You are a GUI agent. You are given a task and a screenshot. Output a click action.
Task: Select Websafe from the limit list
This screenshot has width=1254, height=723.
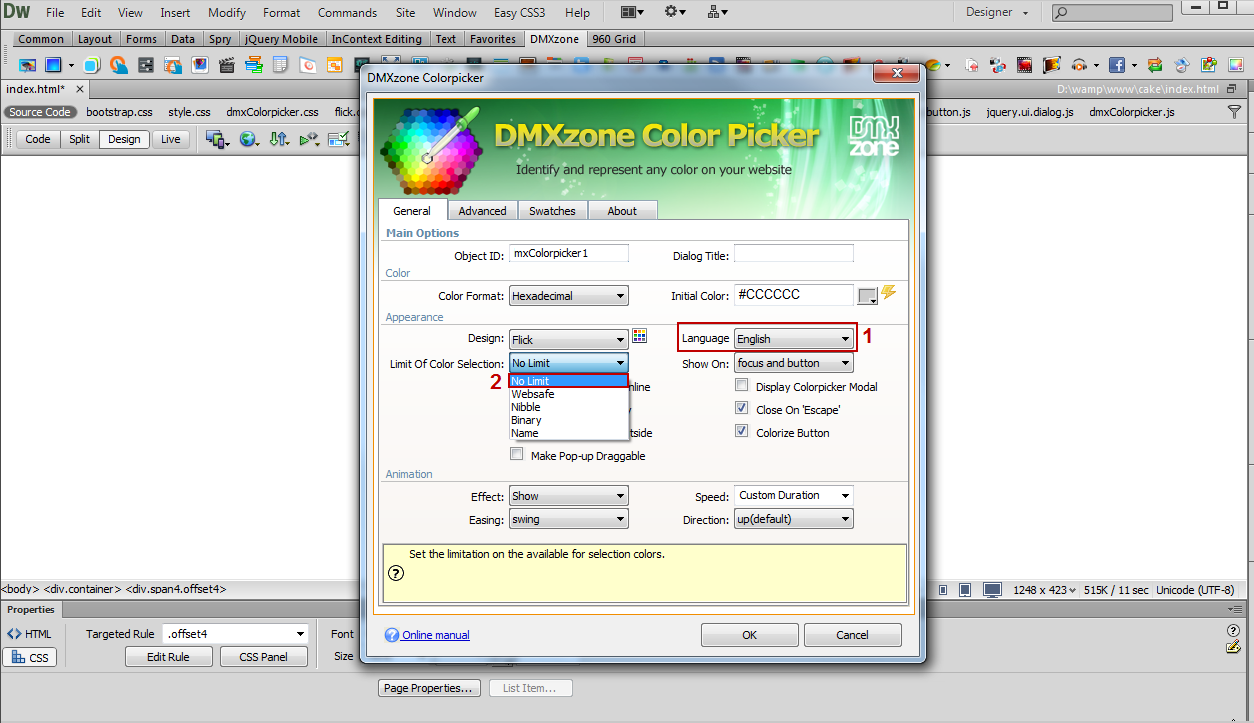[x=568, y=394]
